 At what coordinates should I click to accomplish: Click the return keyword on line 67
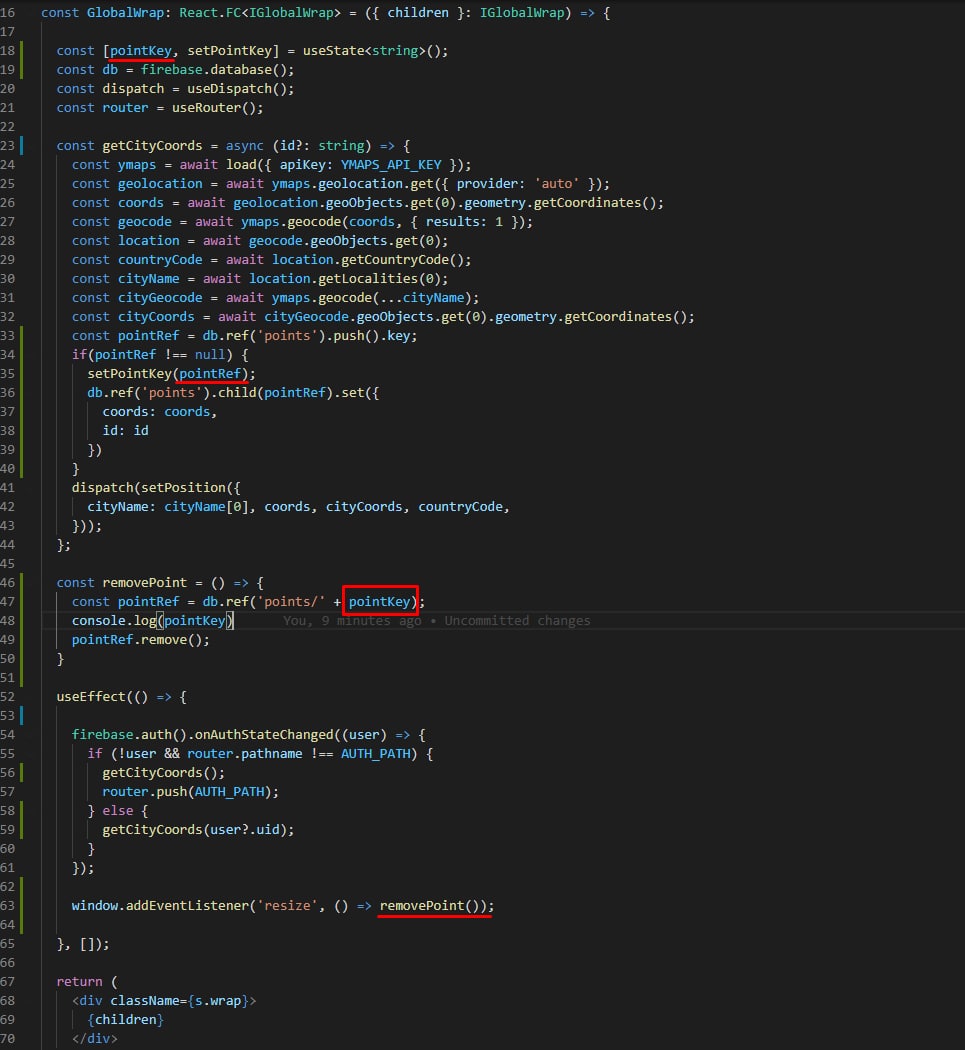(x=79, y=982)
